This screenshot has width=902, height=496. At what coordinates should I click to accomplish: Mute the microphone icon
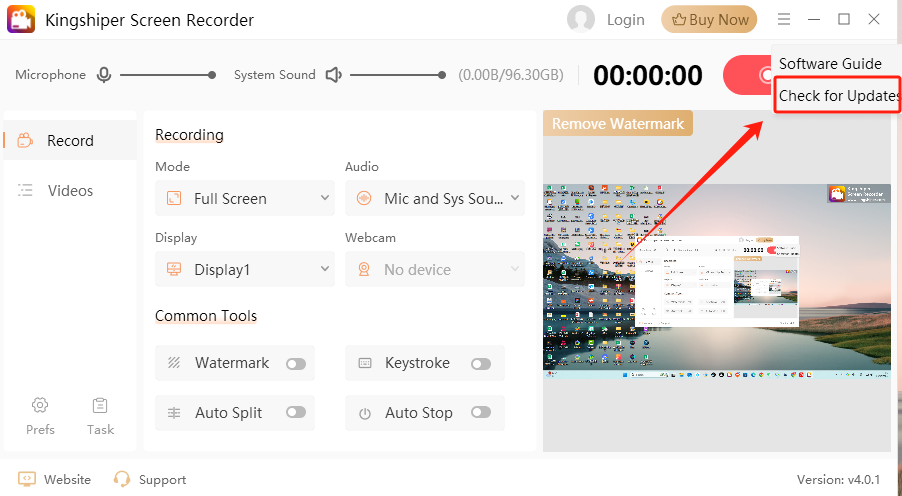104,75
